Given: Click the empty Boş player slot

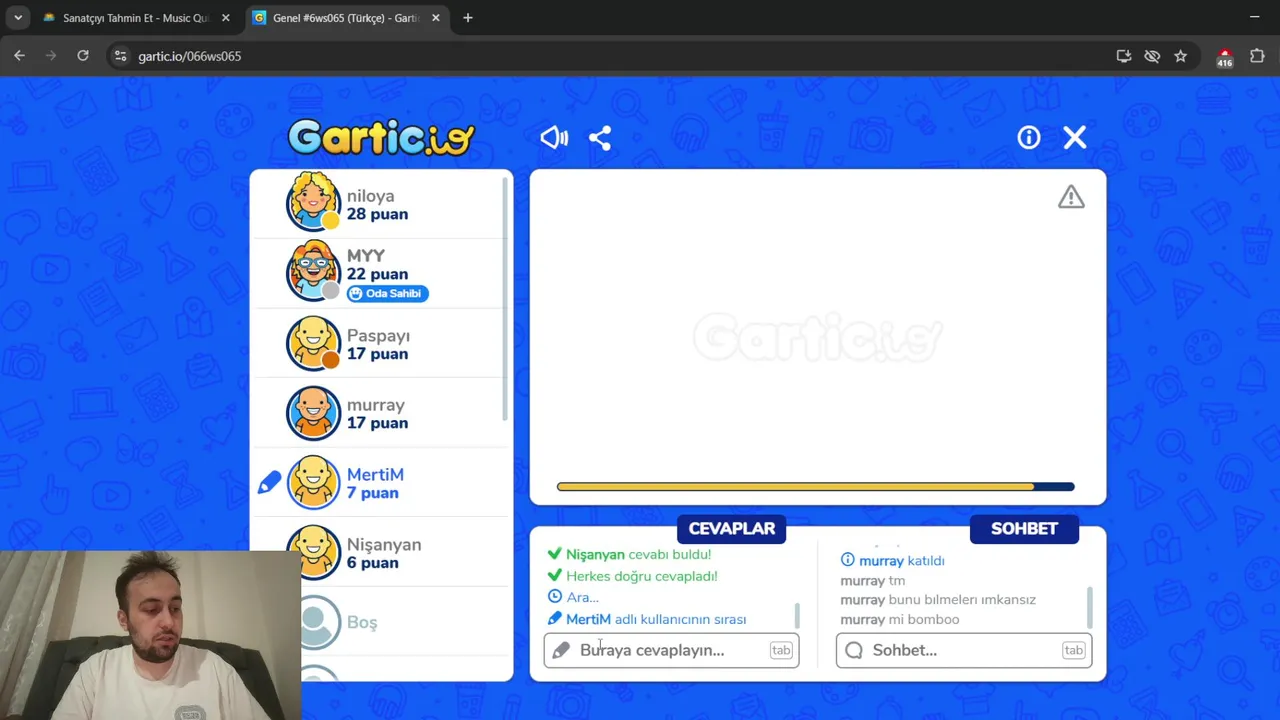Looking at the screenshot, I should [x=381, y=622].
